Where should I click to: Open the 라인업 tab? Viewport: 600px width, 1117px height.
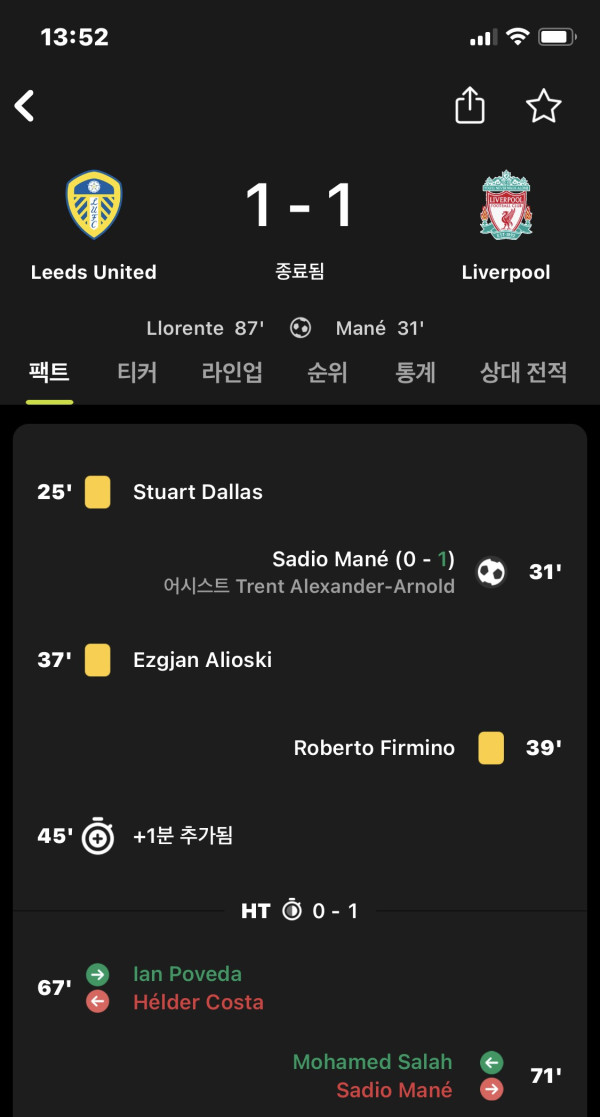coord(232,372)
